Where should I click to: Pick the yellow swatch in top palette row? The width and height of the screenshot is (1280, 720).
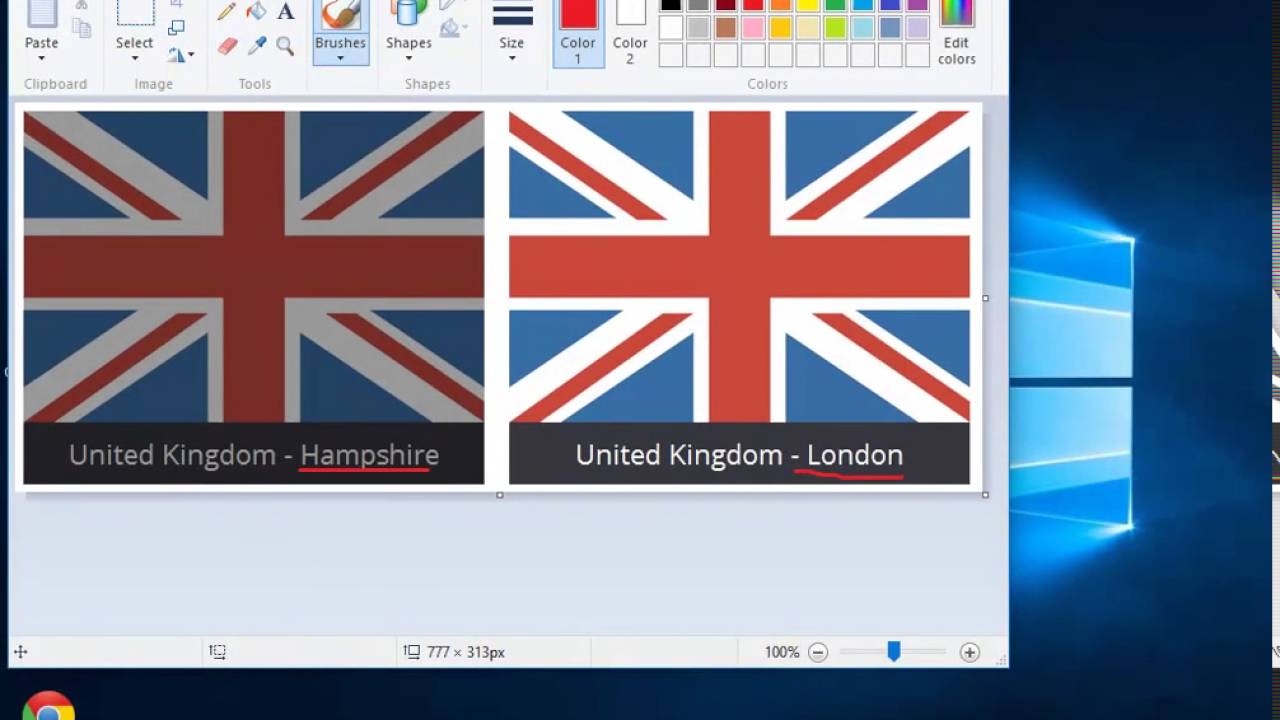pos(808,5)
